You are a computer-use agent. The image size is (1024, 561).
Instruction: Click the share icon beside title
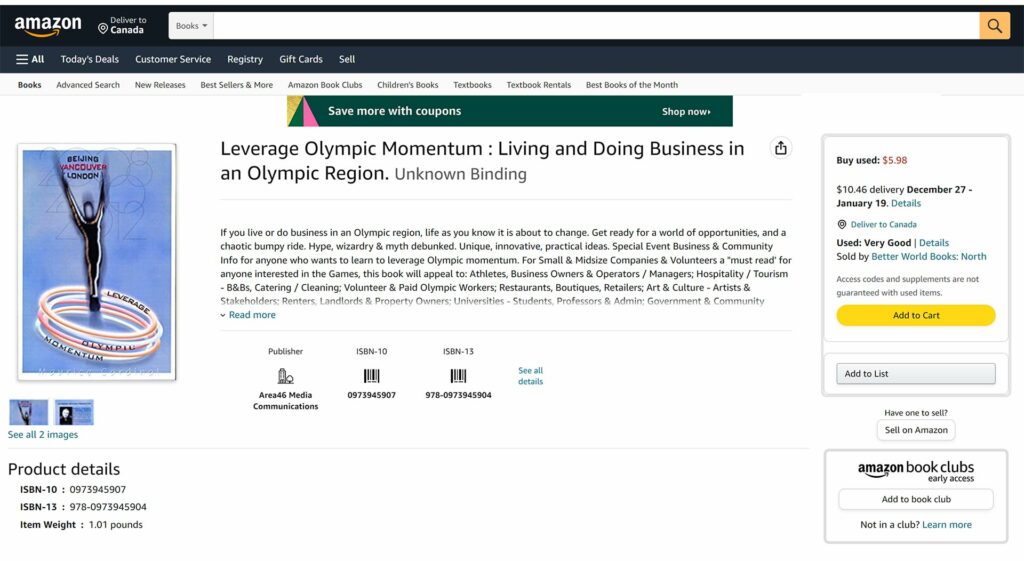(780, 148)
